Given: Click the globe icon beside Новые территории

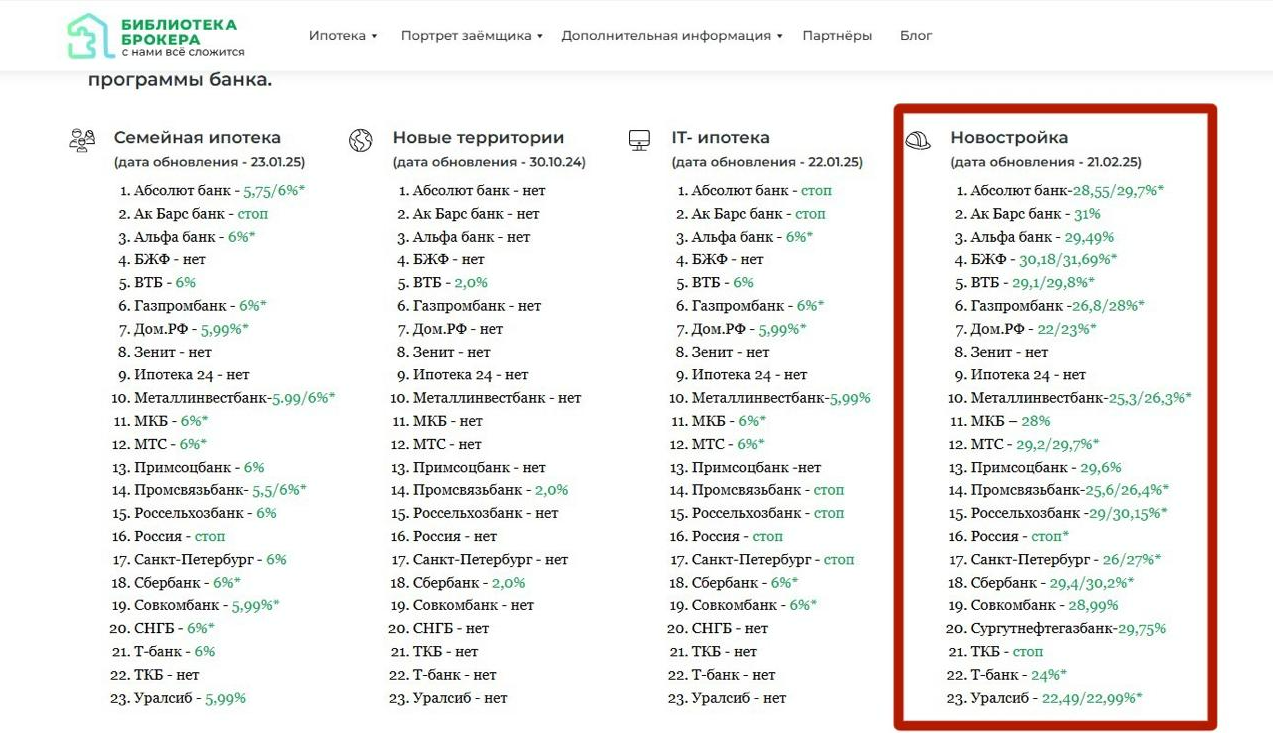Looking at the screenshot, I should click(361, 140).
